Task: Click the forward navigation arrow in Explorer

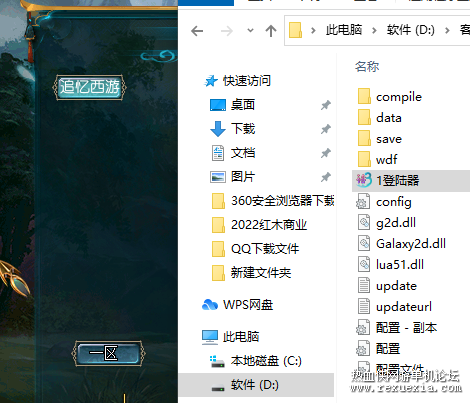Action: click(227, 31)
